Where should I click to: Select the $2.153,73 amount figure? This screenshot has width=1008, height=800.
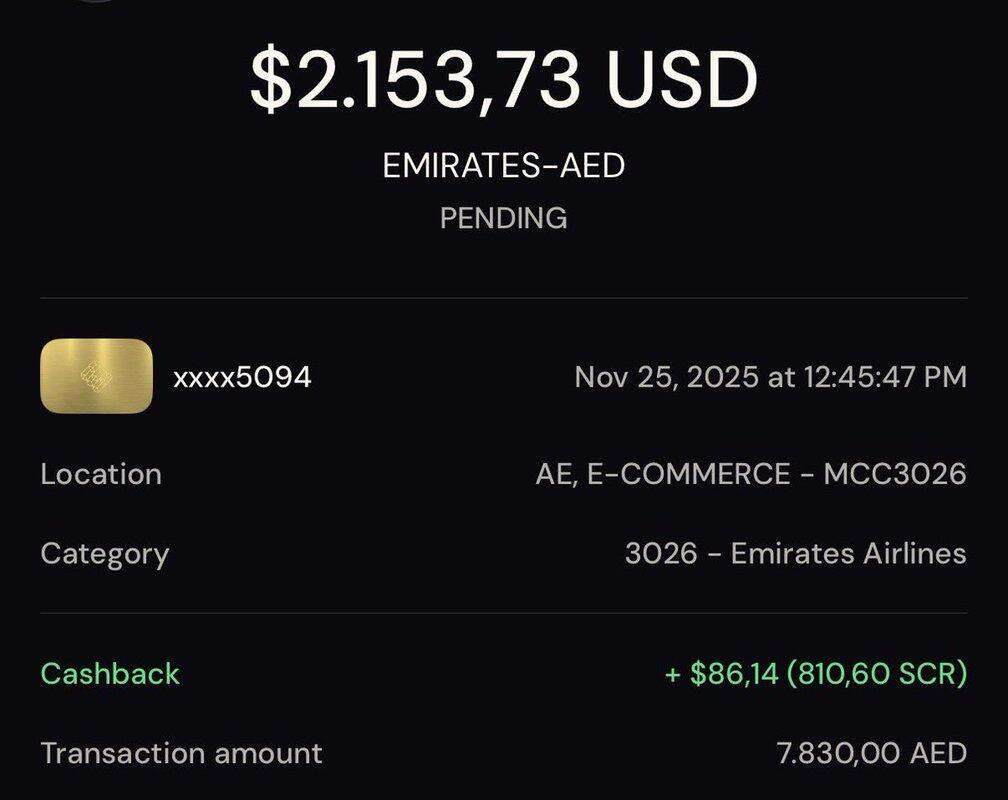(415, 80)
